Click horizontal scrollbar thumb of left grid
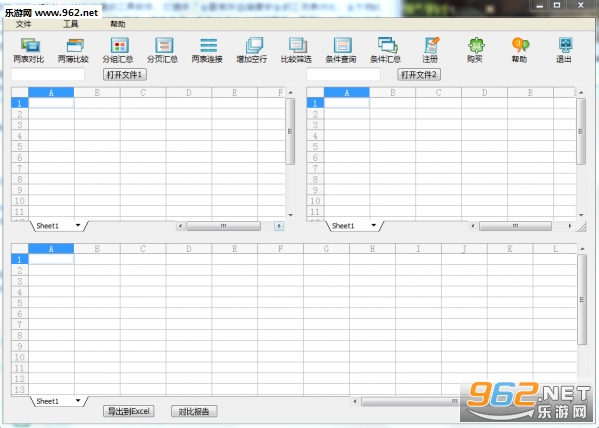 pyautogui.click(x=224, y=226)
